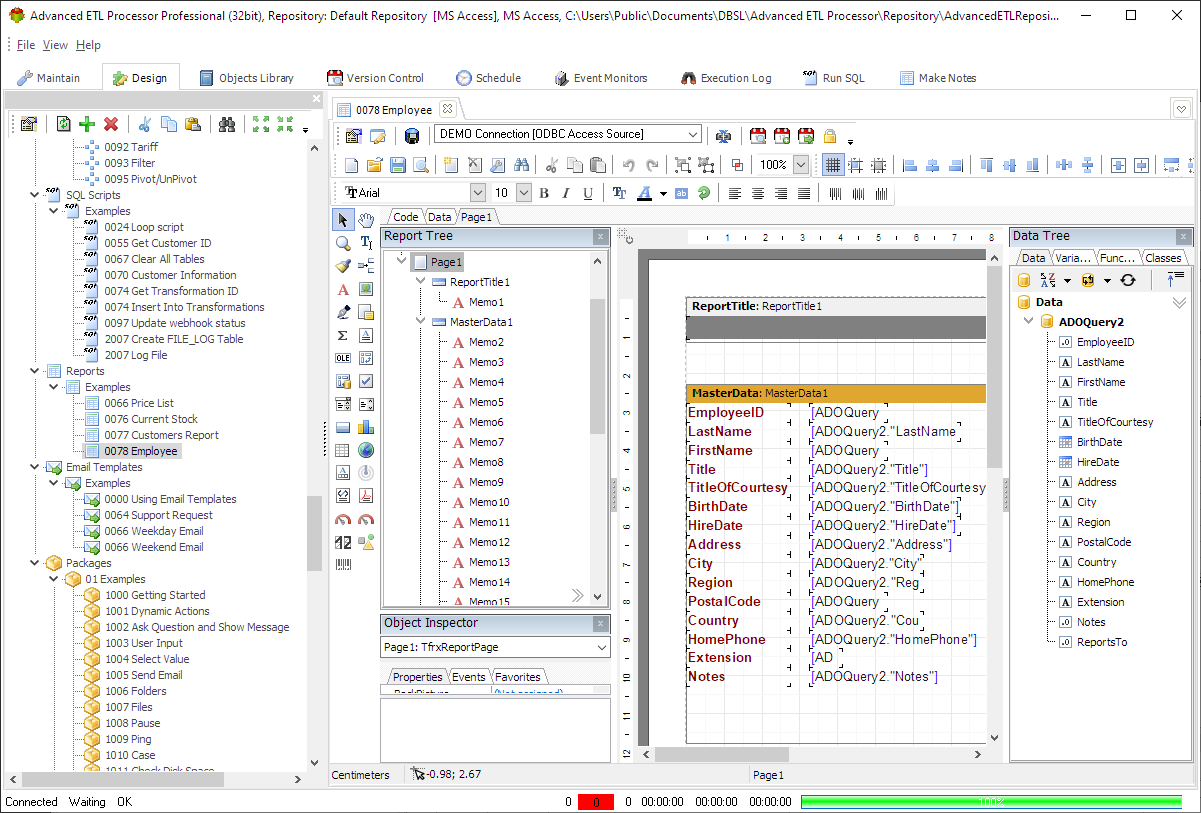Screen dimensions: 1201x813
Task: Toggle the show grid button
Action: (832, 165)
